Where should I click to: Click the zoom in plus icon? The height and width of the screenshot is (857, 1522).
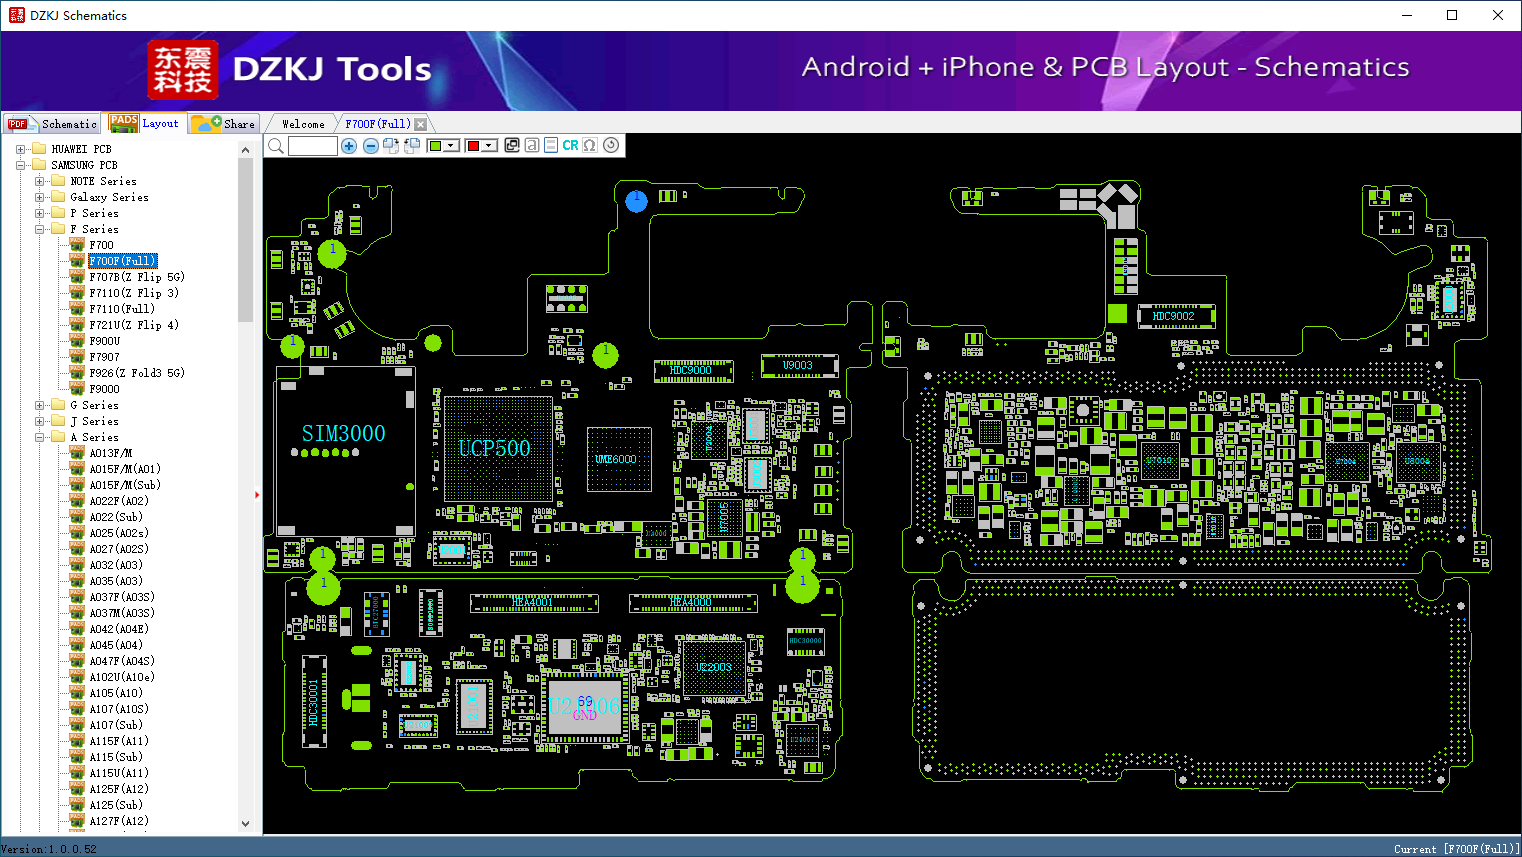(x=349, y=146)
